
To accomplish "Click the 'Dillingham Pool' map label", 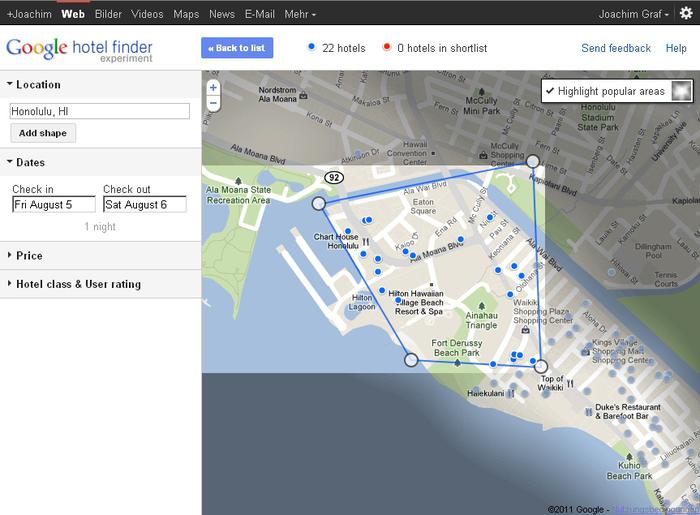I will 653,251.
